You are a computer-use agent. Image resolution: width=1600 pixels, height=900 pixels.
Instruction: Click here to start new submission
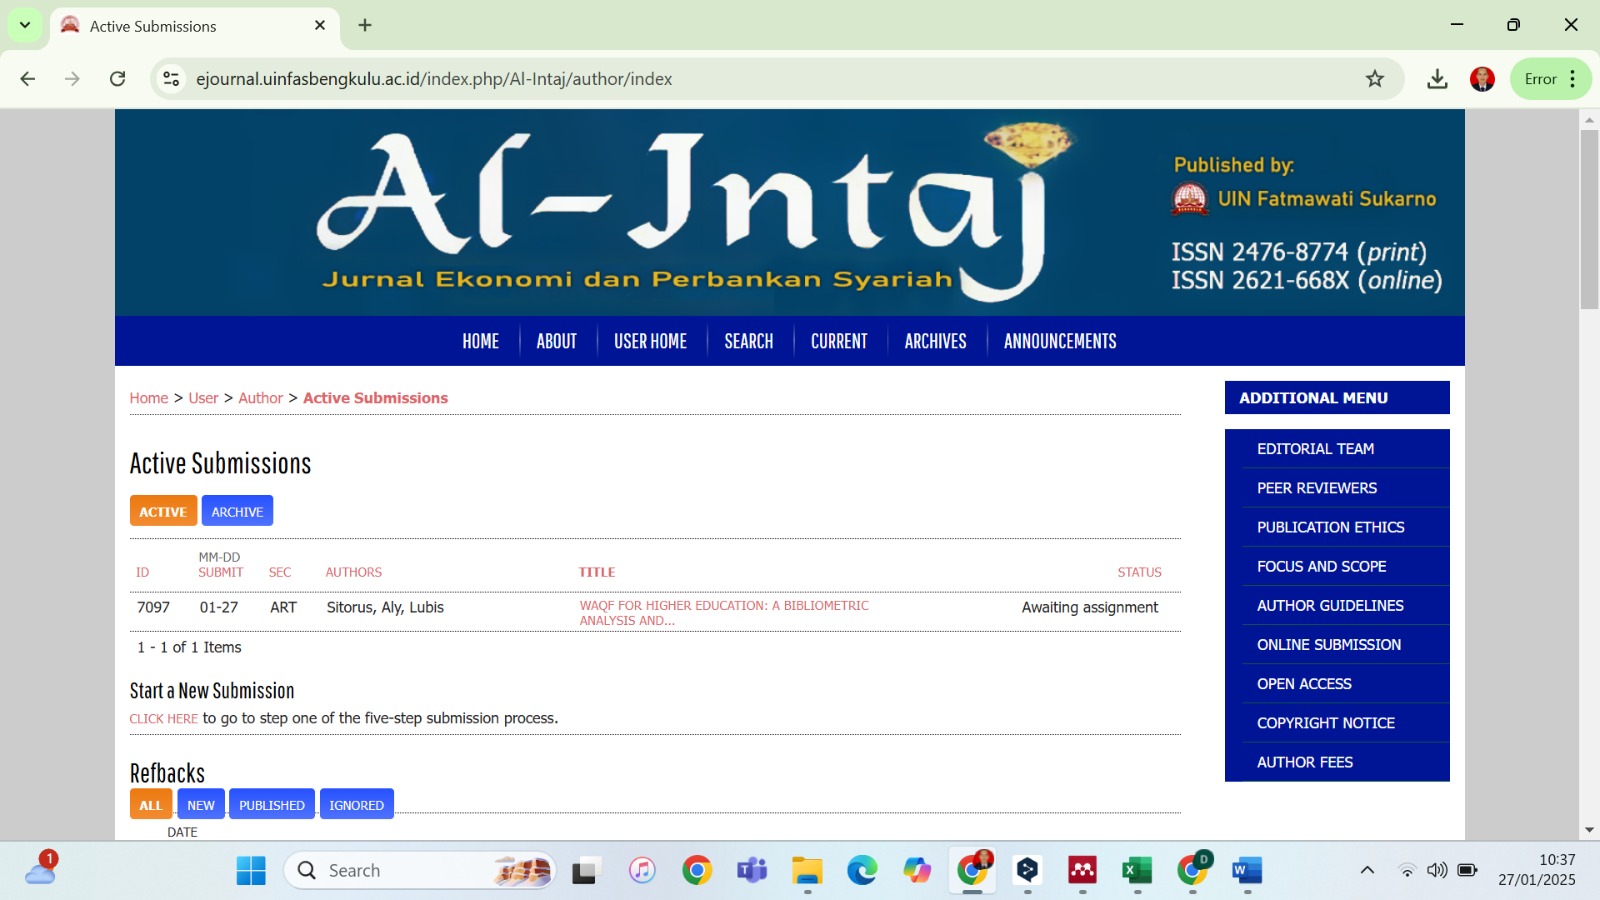coord(163,719)
